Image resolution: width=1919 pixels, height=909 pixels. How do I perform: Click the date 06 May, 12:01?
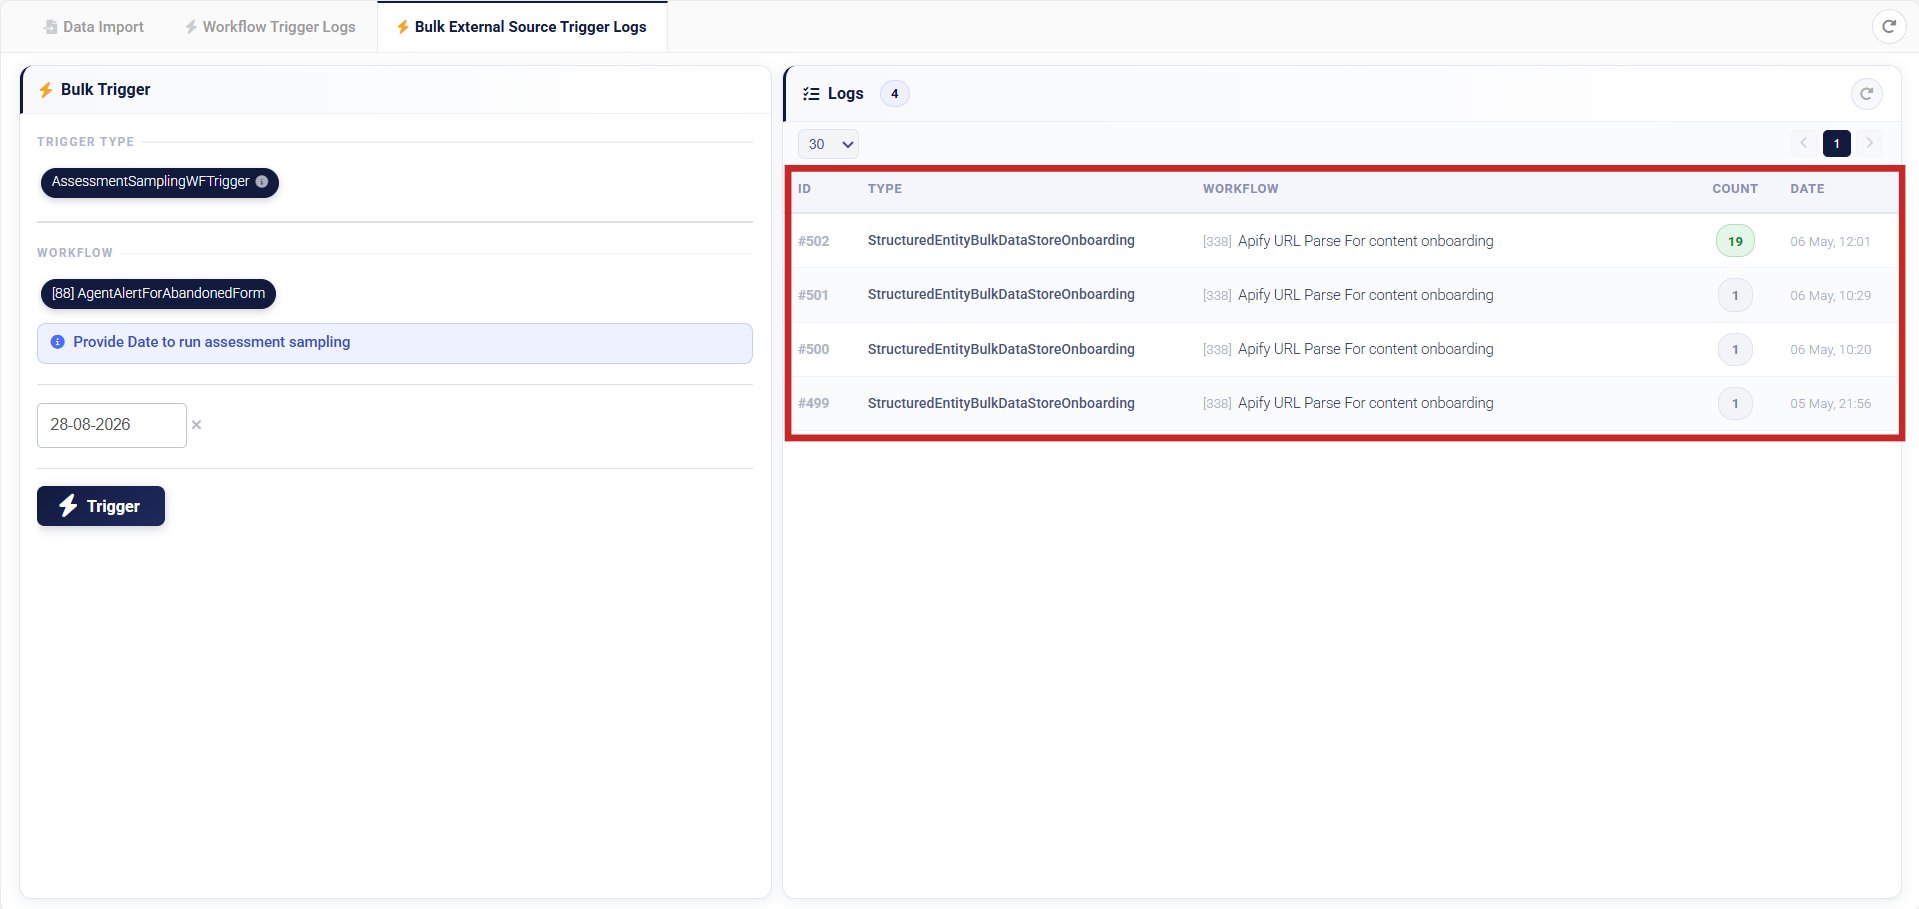click(x=1830, y=242)
